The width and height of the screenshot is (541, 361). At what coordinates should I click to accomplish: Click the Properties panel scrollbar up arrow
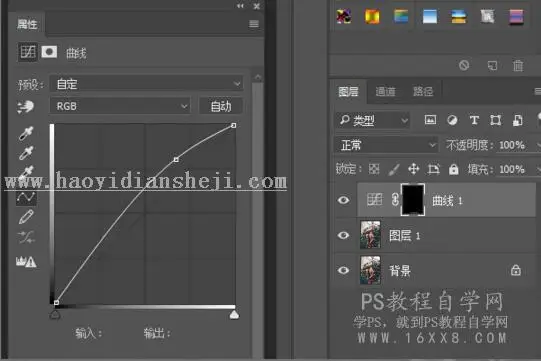[258, 77]
